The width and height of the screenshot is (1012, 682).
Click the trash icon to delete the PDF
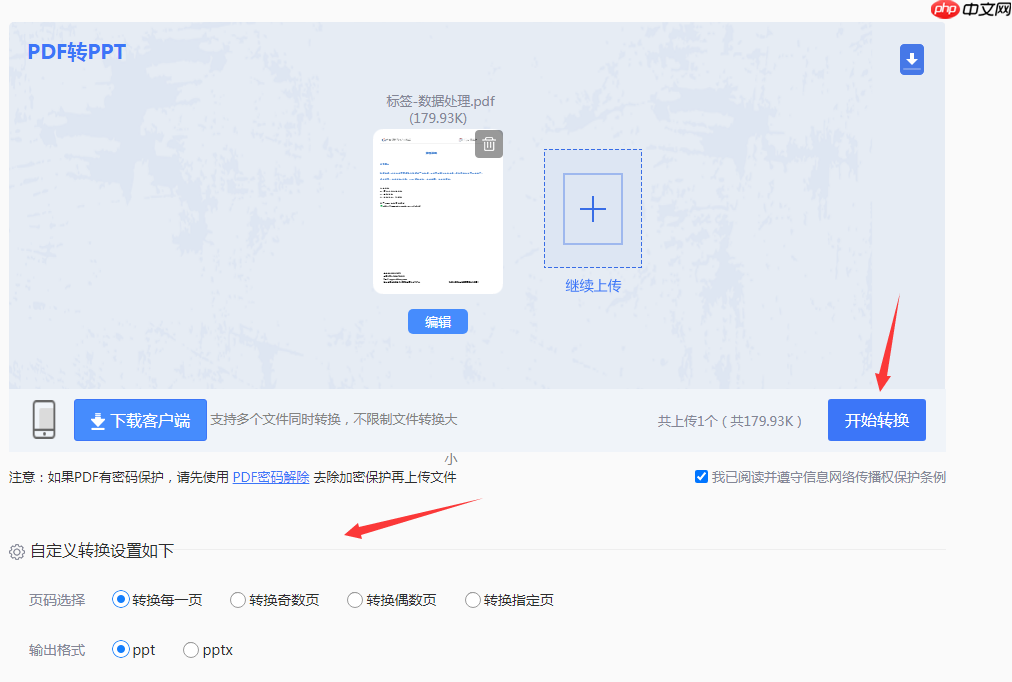point(488,143)
